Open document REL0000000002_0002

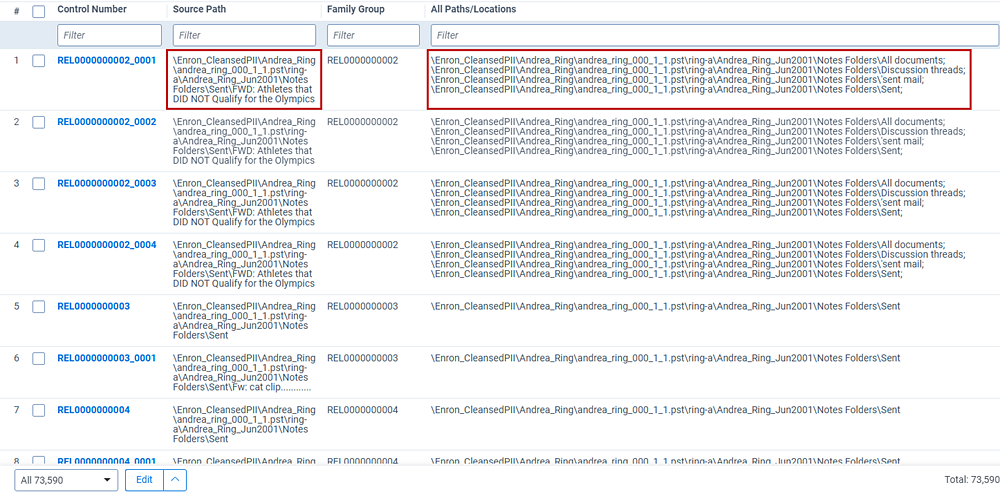click(x=107, y=122)
